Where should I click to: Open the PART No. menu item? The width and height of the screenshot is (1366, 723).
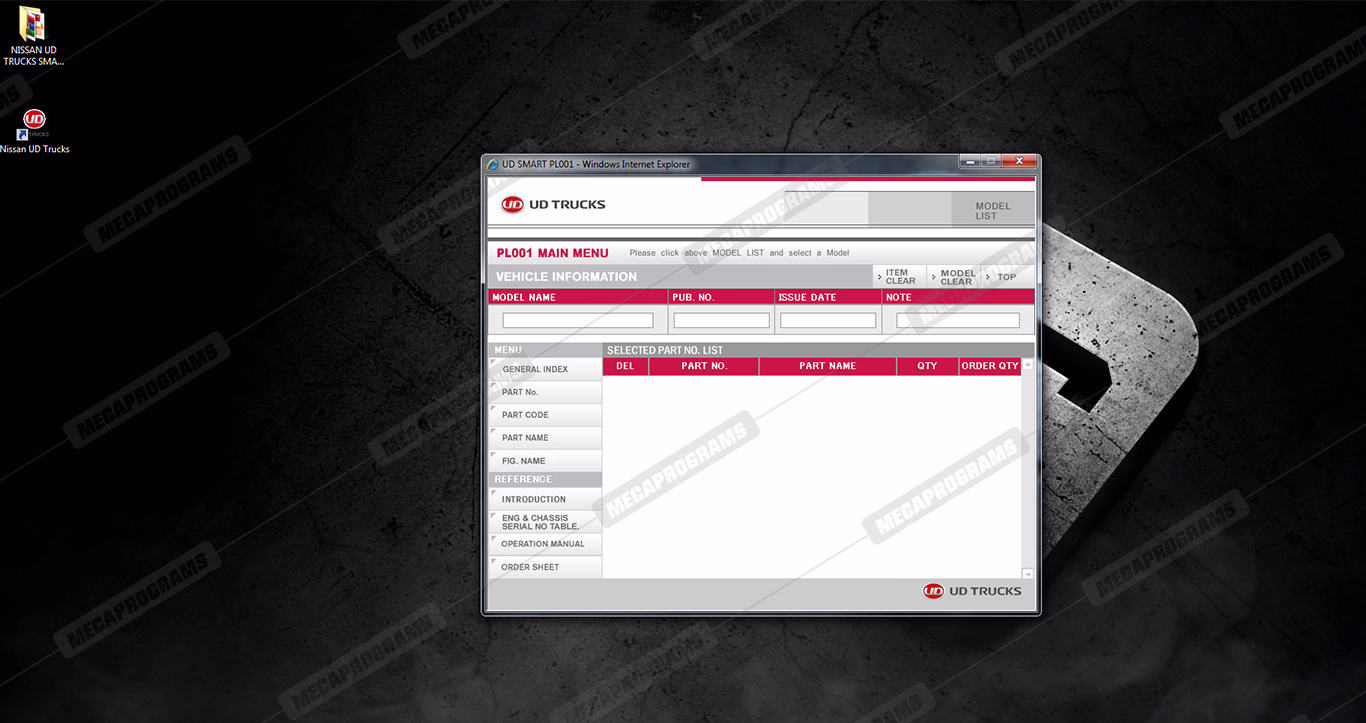[x=546, y=392]
